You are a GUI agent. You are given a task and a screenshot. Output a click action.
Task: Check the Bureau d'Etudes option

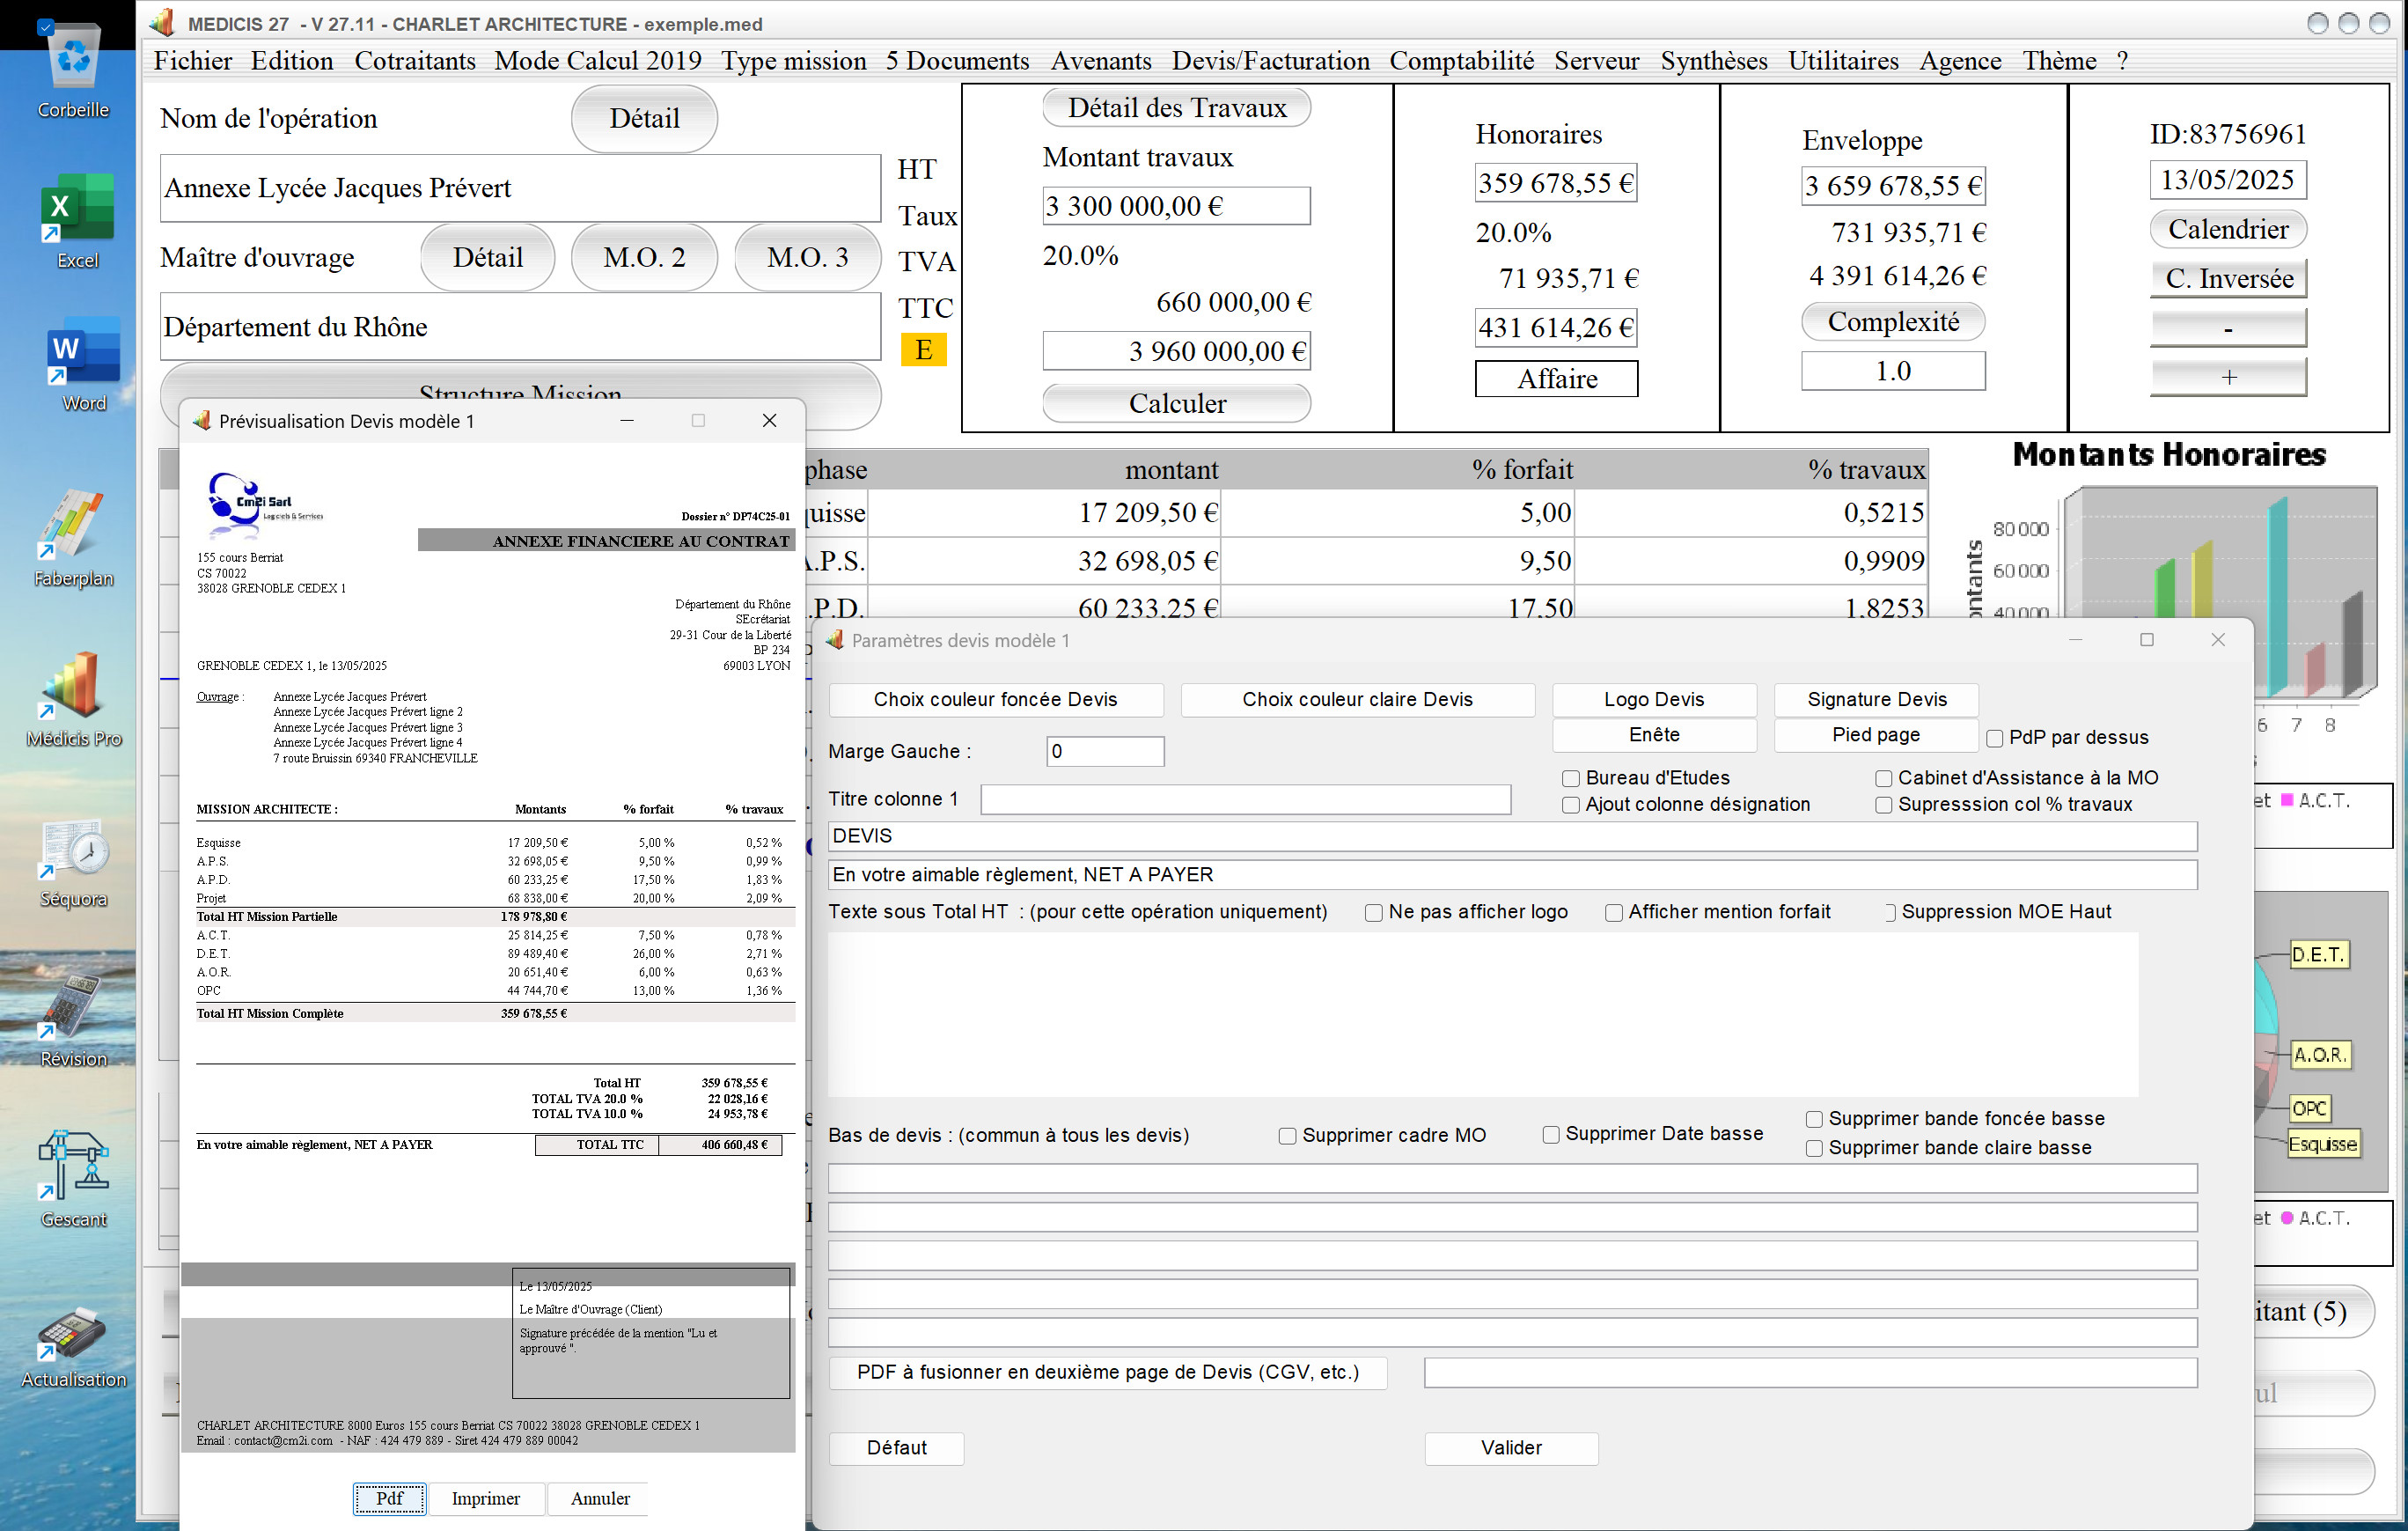click(x=1571, y=778)
